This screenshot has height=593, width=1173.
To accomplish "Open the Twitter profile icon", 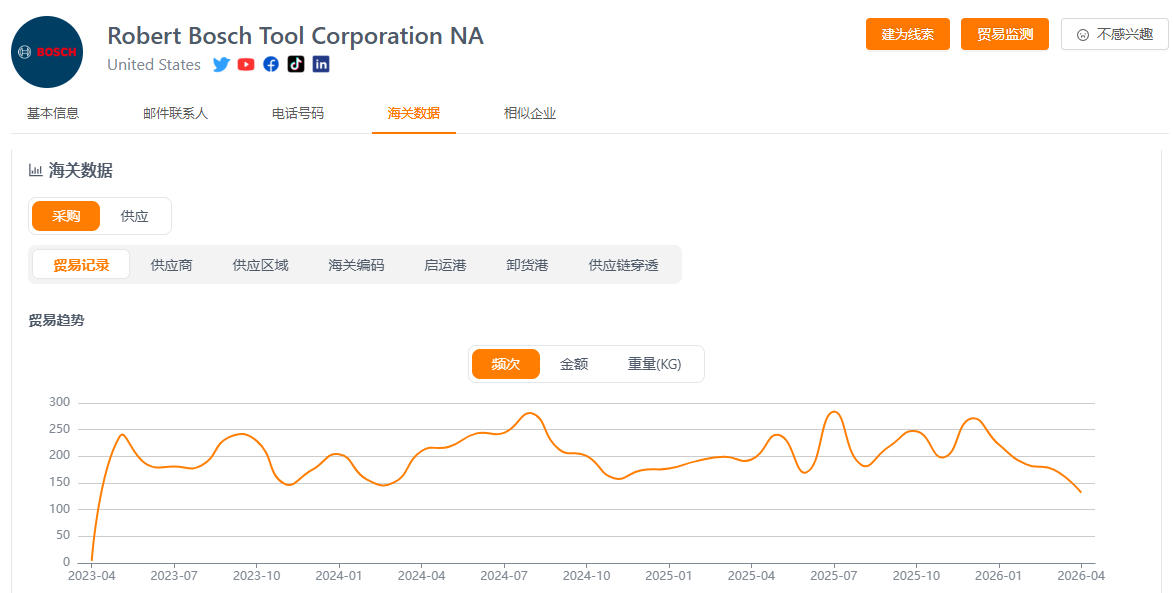I will [221, 64].
